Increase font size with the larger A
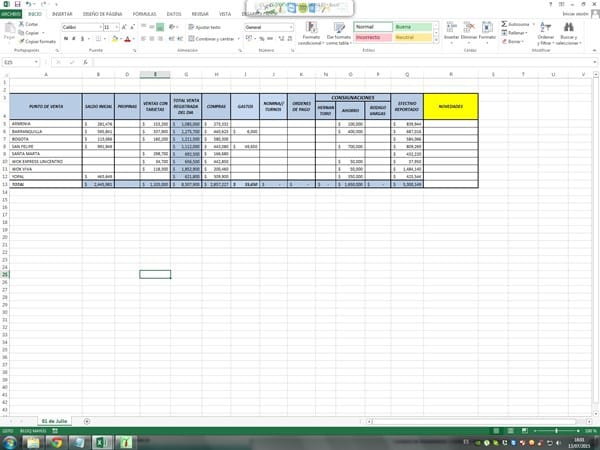Image resolution: width=600 pixels, height=450 pixels. point(124,27)
